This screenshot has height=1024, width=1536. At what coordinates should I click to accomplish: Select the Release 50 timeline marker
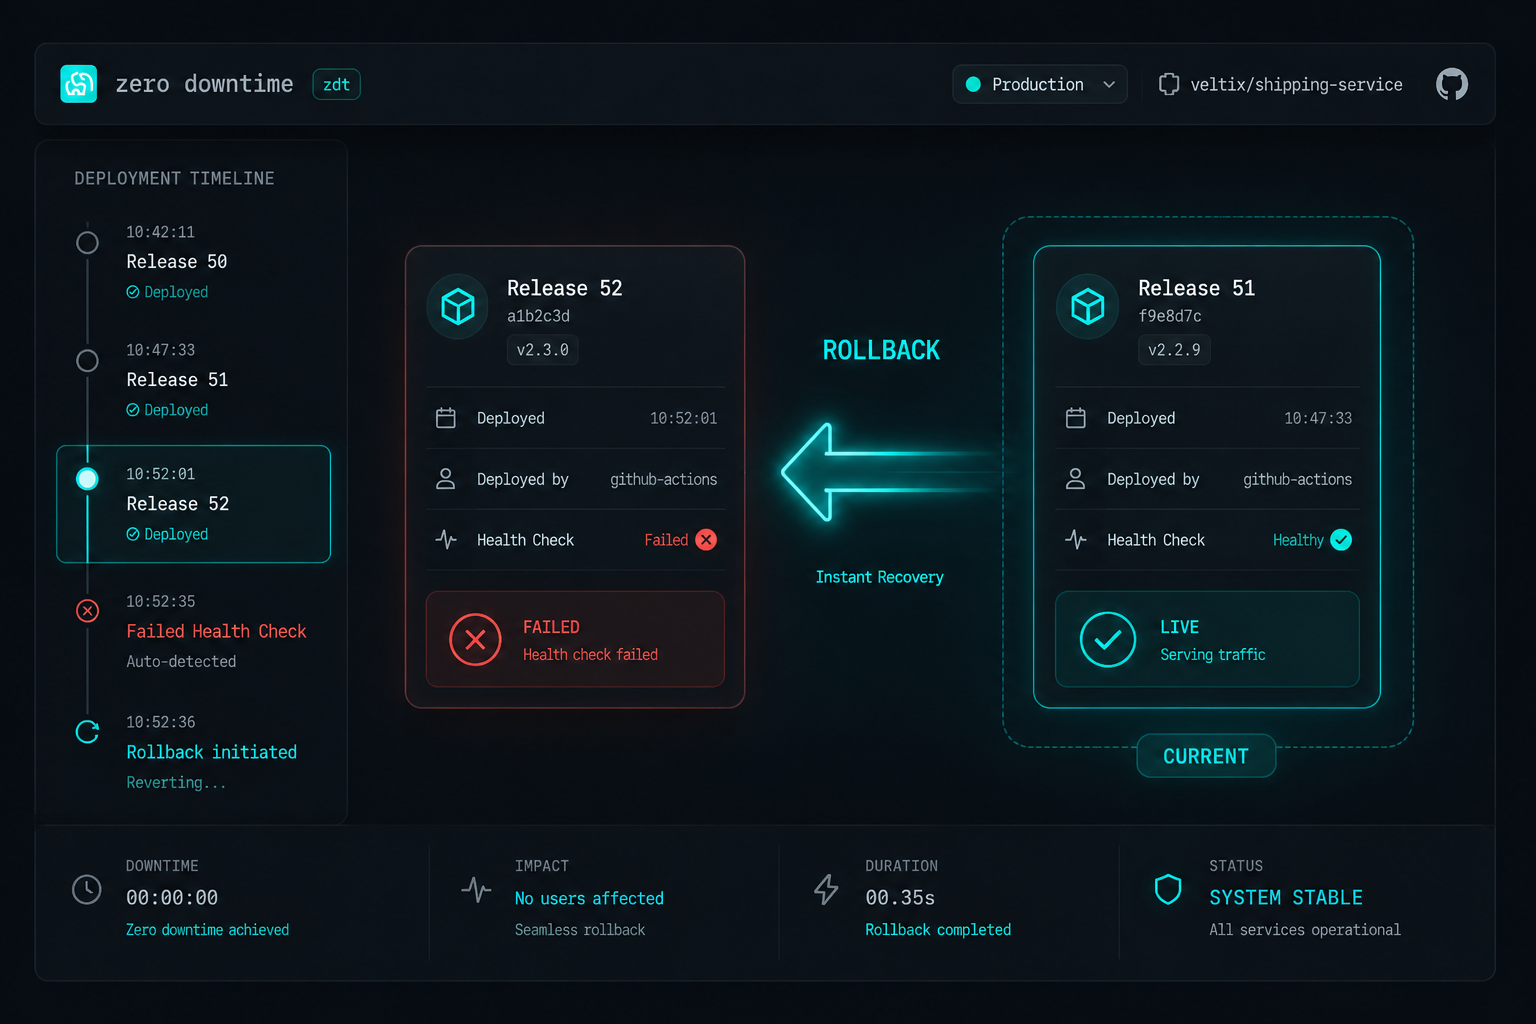click(88, 243)
